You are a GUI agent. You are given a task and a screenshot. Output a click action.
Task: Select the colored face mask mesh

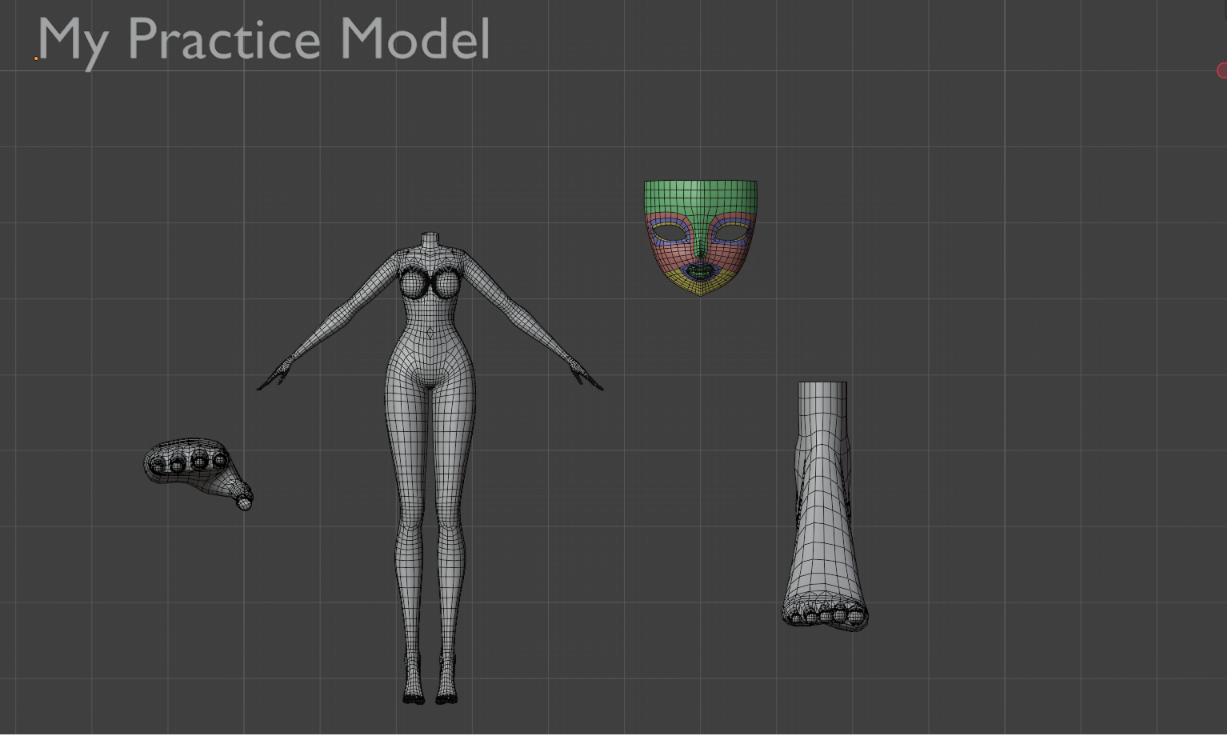click(x=701, y=238)
